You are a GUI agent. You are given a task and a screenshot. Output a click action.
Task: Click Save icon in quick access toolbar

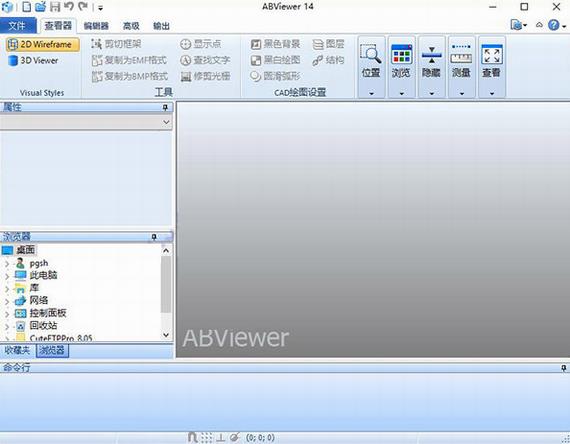pyautogui.click(x=55, y=7)
